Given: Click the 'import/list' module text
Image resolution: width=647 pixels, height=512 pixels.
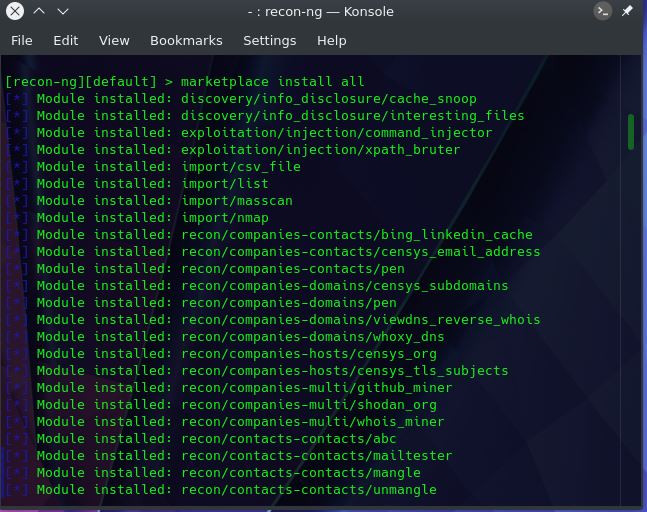Looking at the screenshot, I should point(225,184).
